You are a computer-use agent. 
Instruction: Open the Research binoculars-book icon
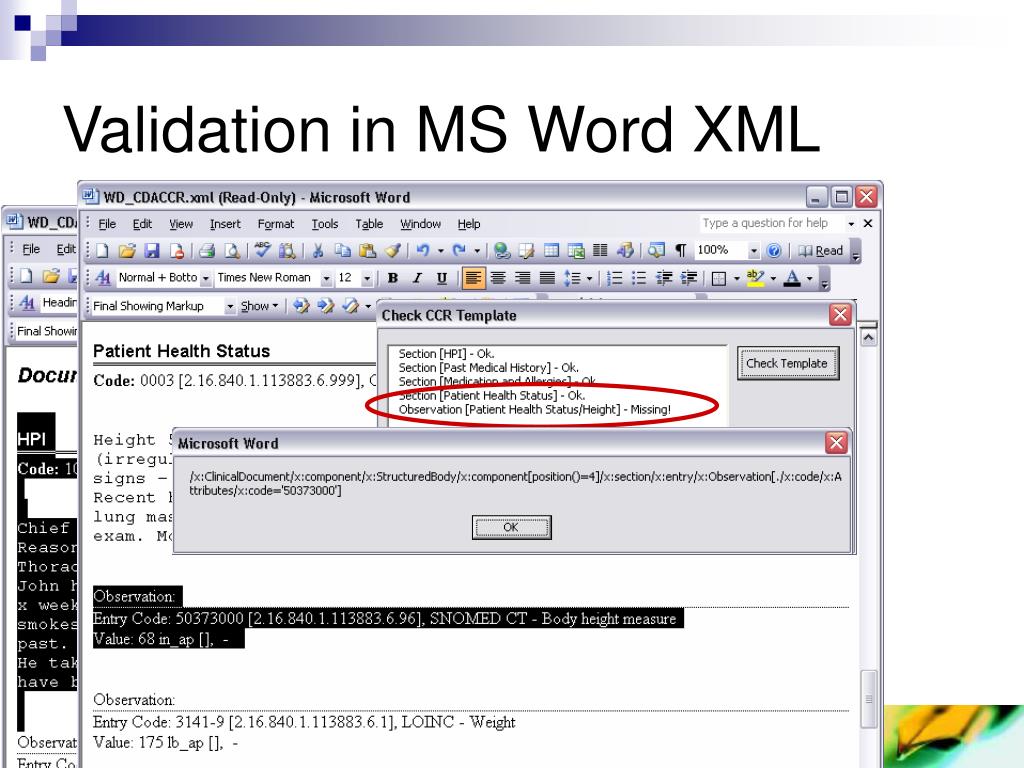pos(287,251)
